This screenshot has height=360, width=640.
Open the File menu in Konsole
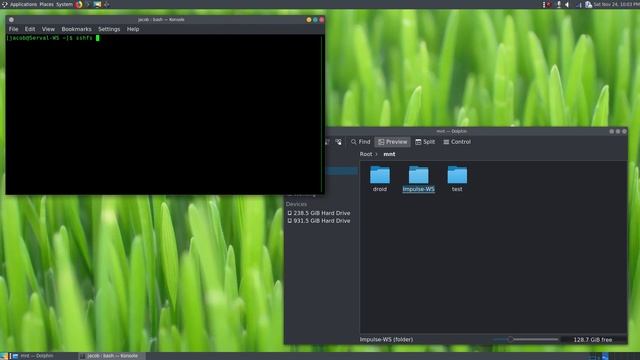point(13,29)
